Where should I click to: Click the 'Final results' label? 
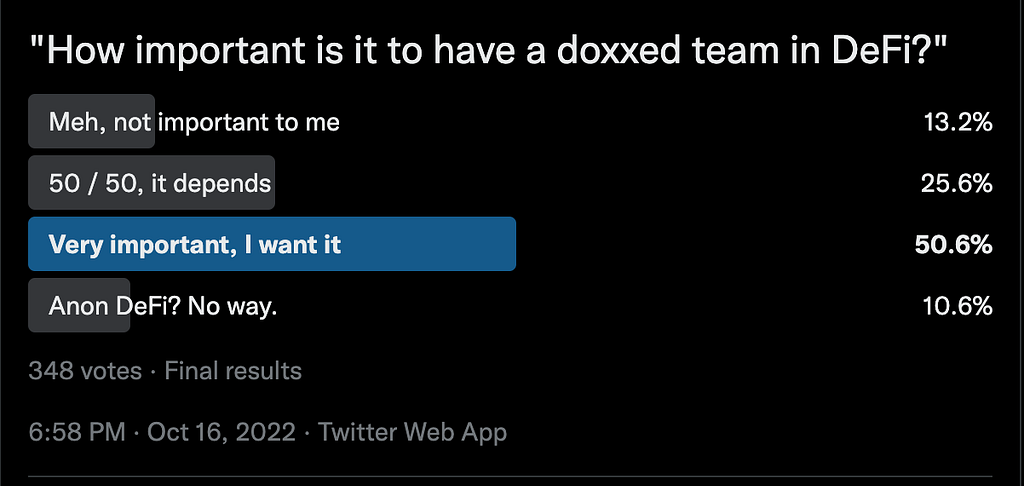tap(233, 371)
